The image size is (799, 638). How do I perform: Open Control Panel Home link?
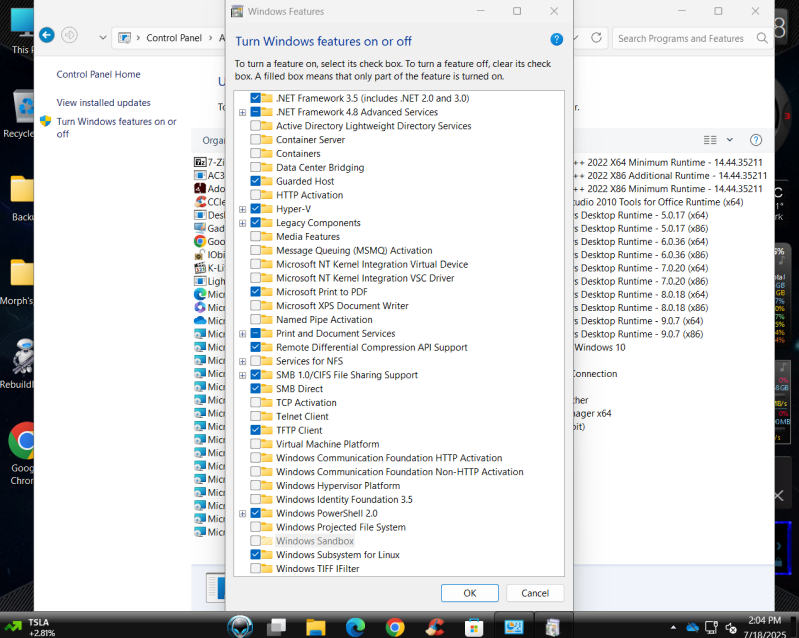click(98, 74)
